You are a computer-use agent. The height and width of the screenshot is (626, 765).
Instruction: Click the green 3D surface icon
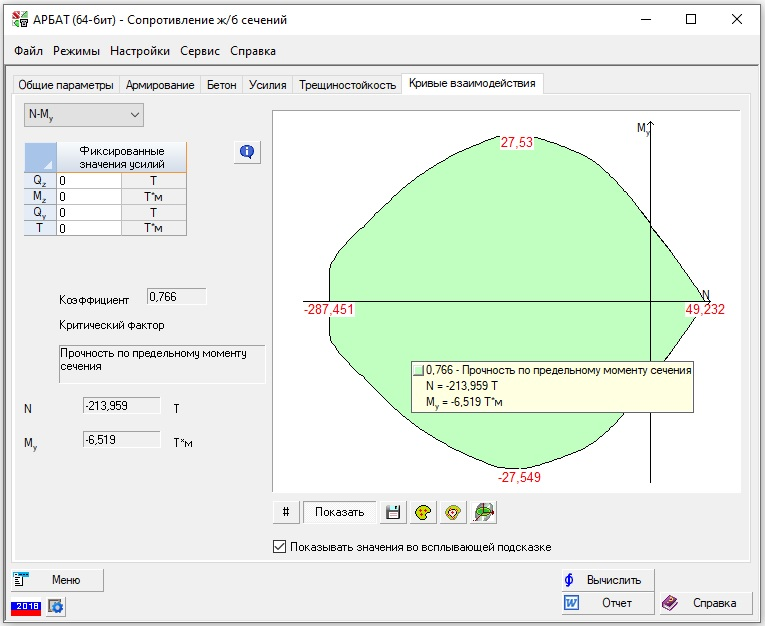(485, 512)
